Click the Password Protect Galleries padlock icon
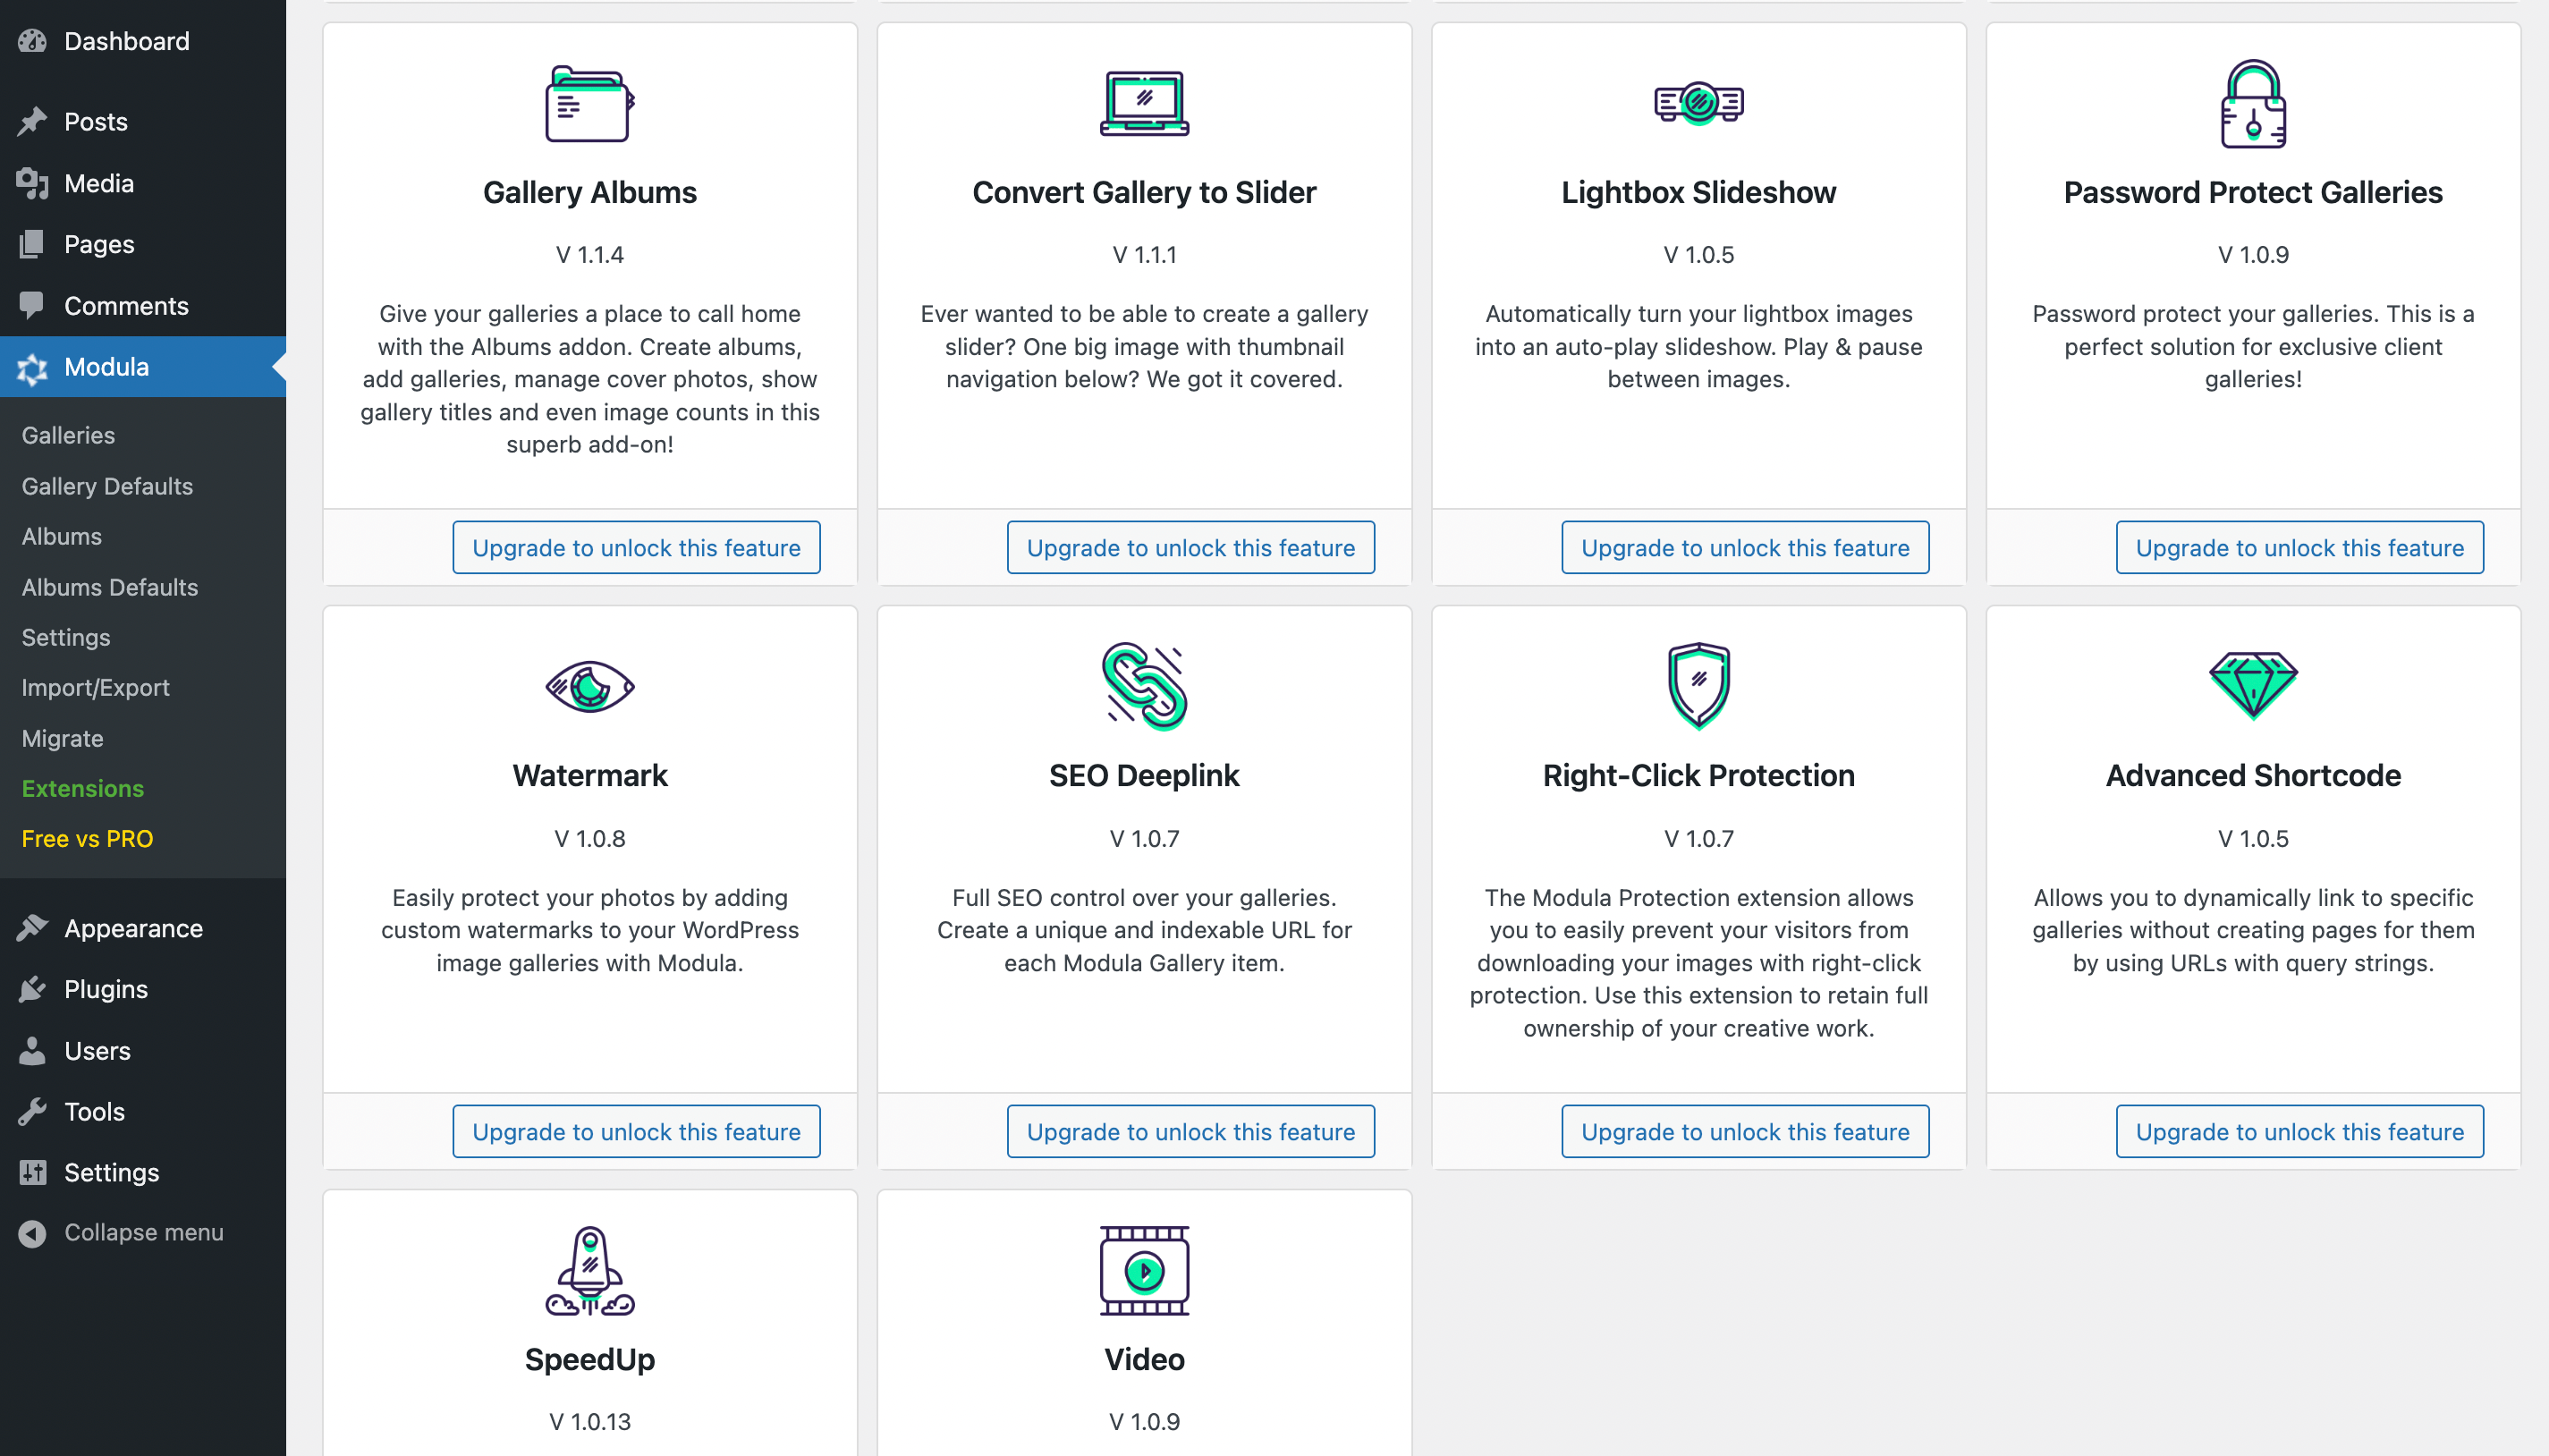Screen dimensions: 2549x1456 click(x=2252, y=104)
